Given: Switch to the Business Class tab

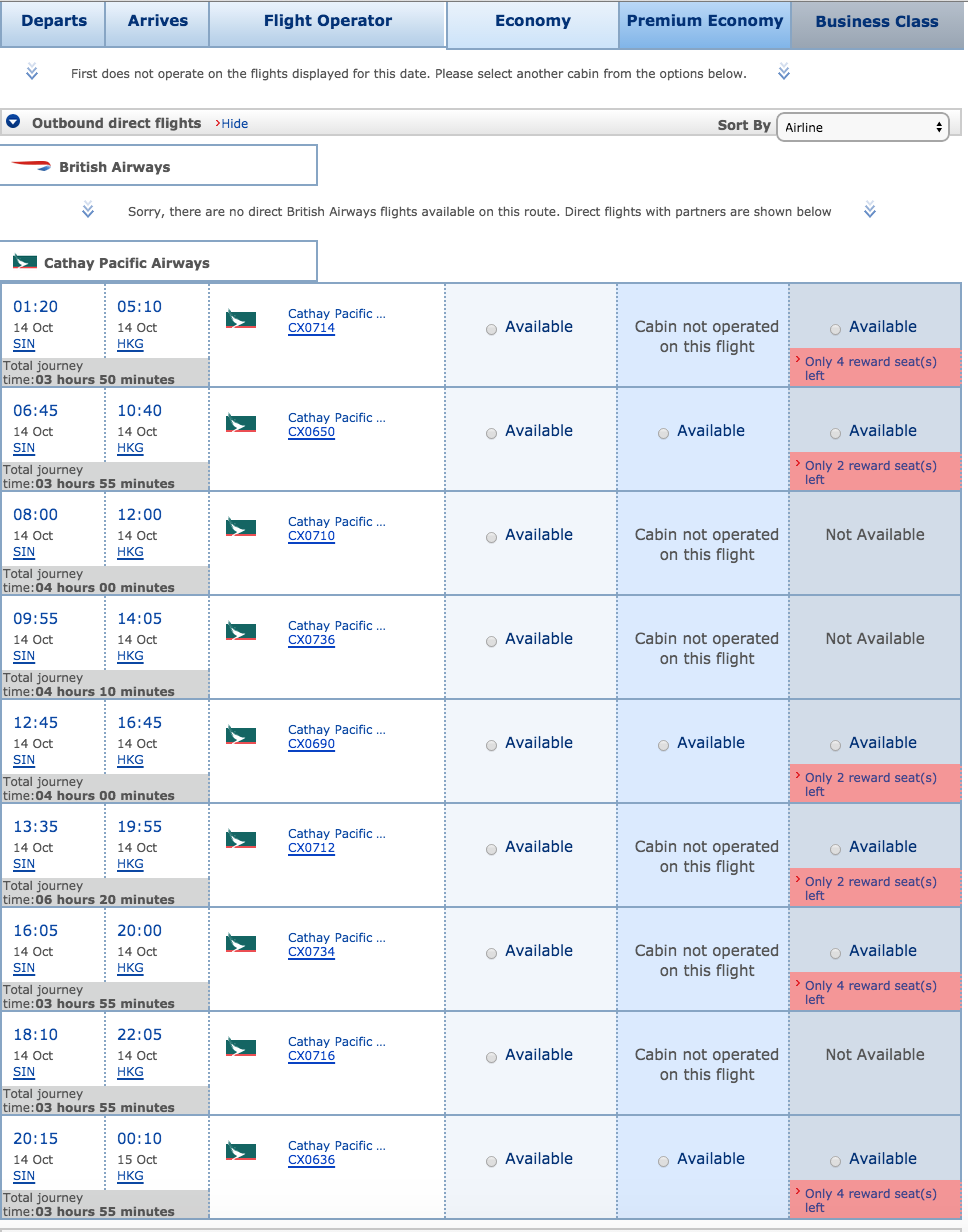Looking at the screenshot, I should (x=877, y=22).
